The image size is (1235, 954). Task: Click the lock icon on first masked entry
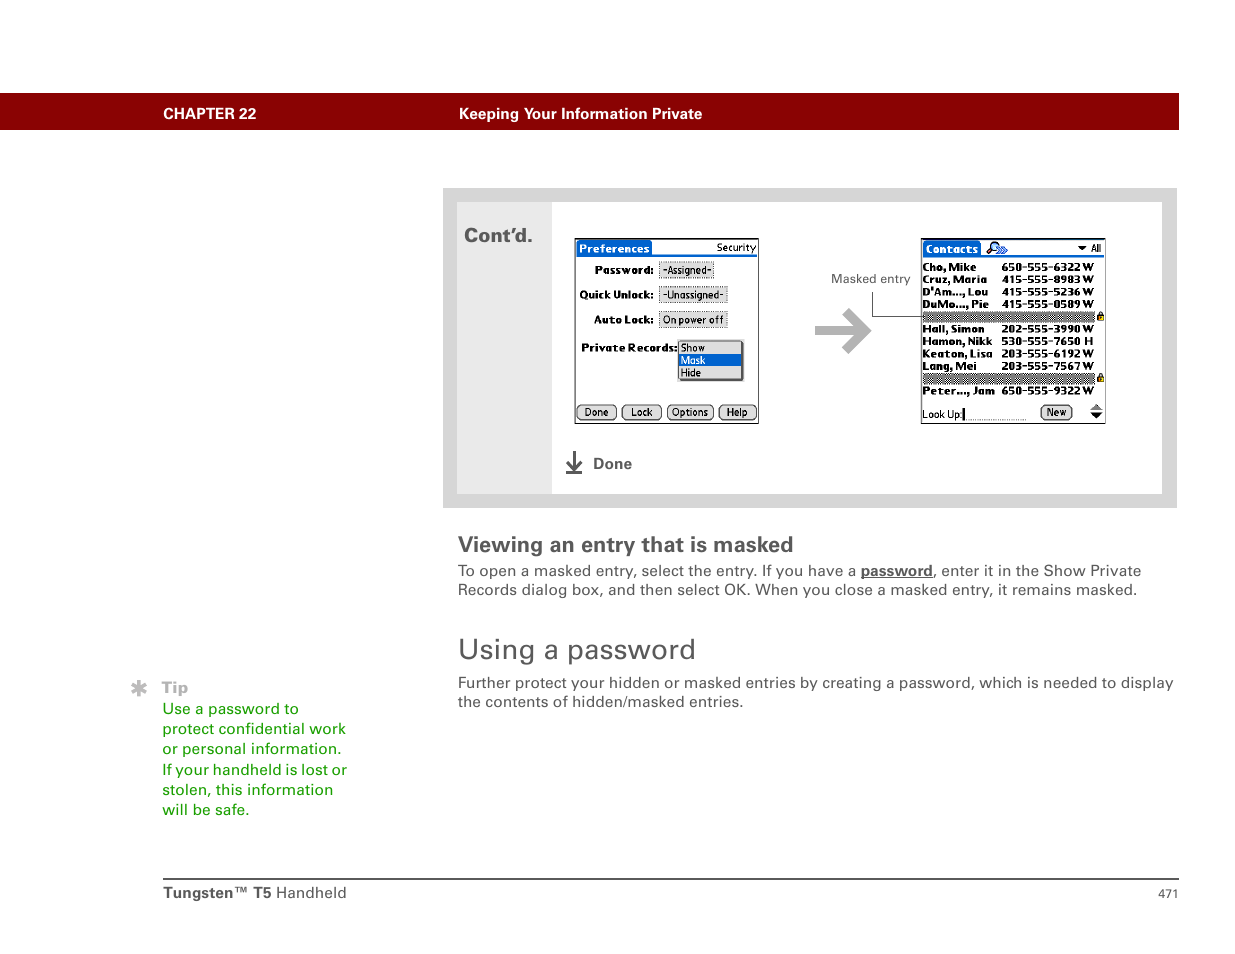click(x=1100, y=317)
